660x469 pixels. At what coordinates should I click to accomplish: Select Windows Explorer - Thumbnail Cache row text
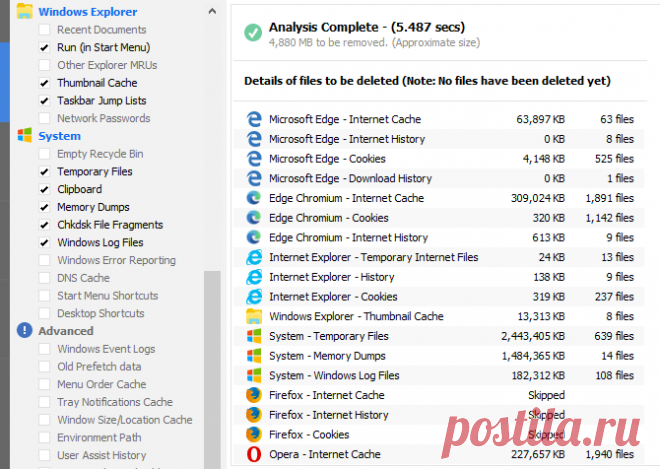coord(356,316)
